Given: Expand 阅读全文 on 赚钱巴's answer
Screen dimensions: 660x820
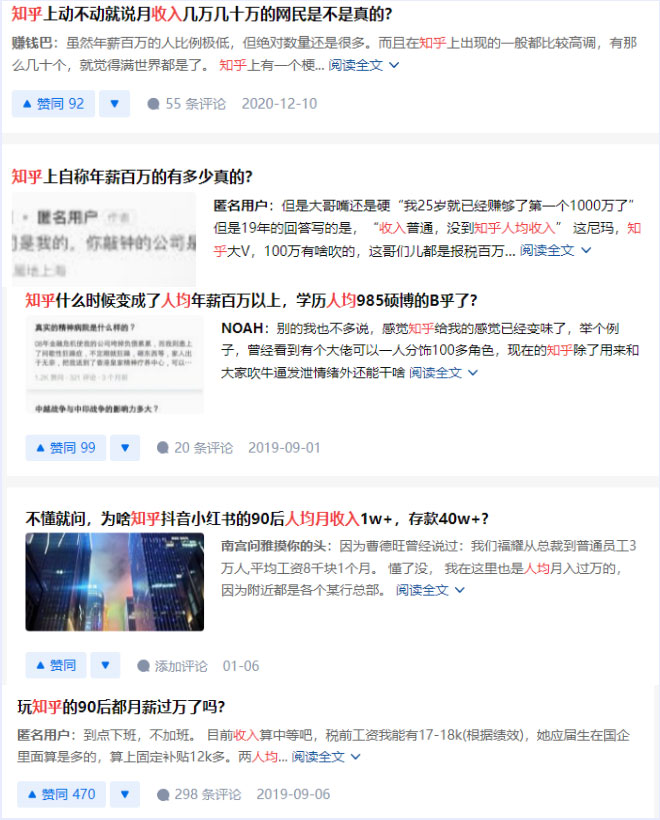Looking at the screenshot, I should (x=365, y=65).
